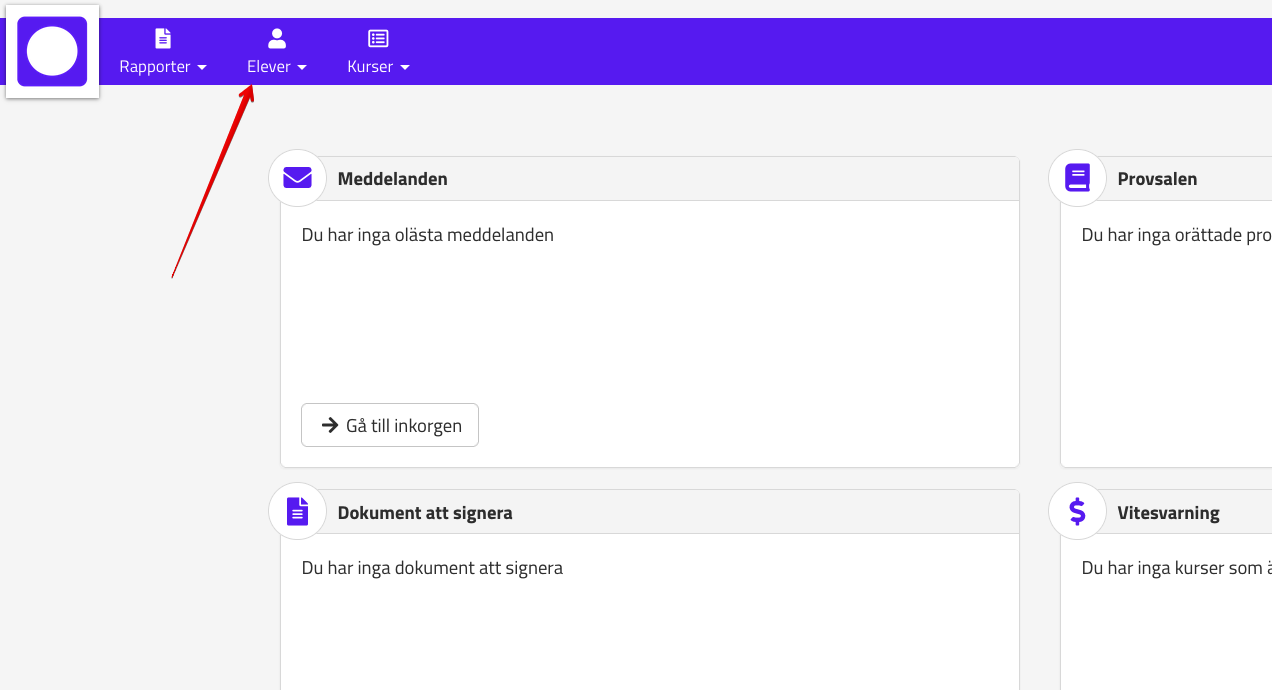Image resolution: width=1272 pixels, height=690 pixels.
Task: Select the Provsalen book icon
Action: [x=1077, y=178]
